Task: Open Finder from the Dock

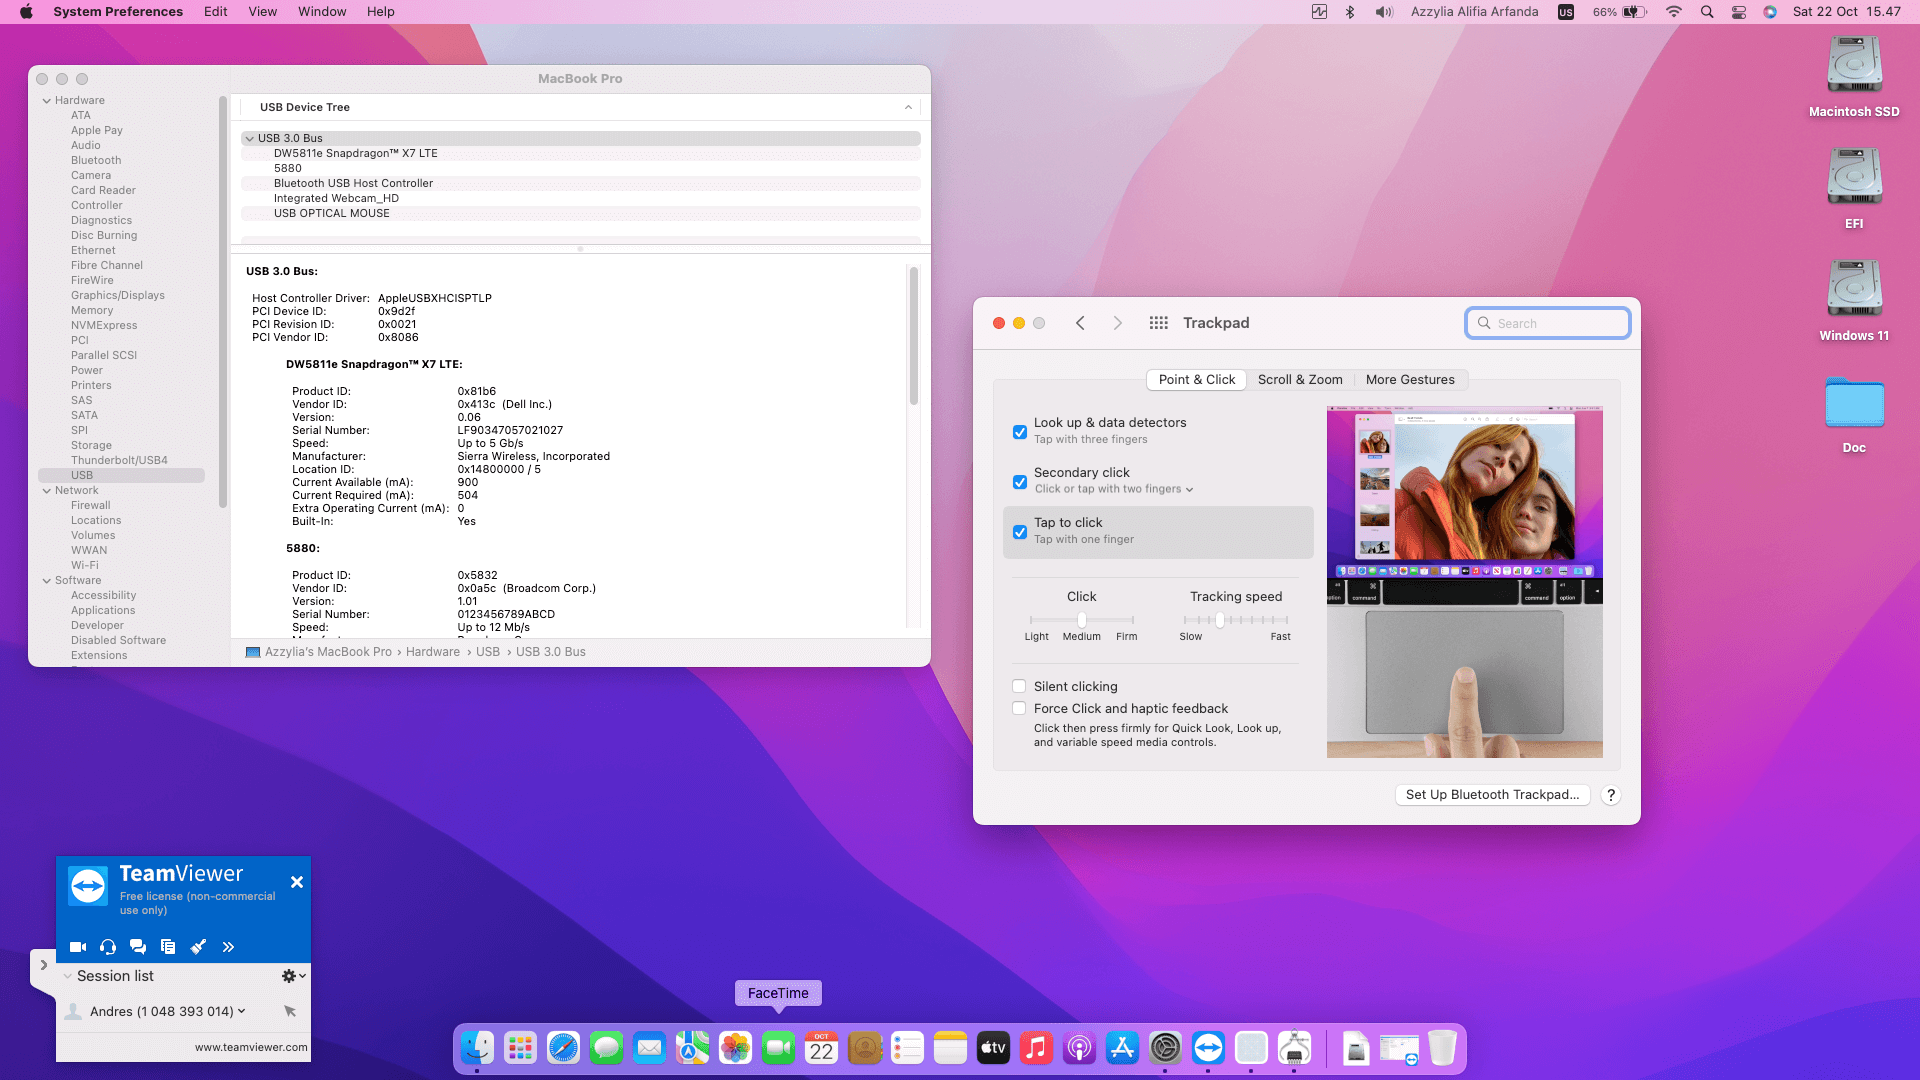Action: click(x=477, y=1048)
